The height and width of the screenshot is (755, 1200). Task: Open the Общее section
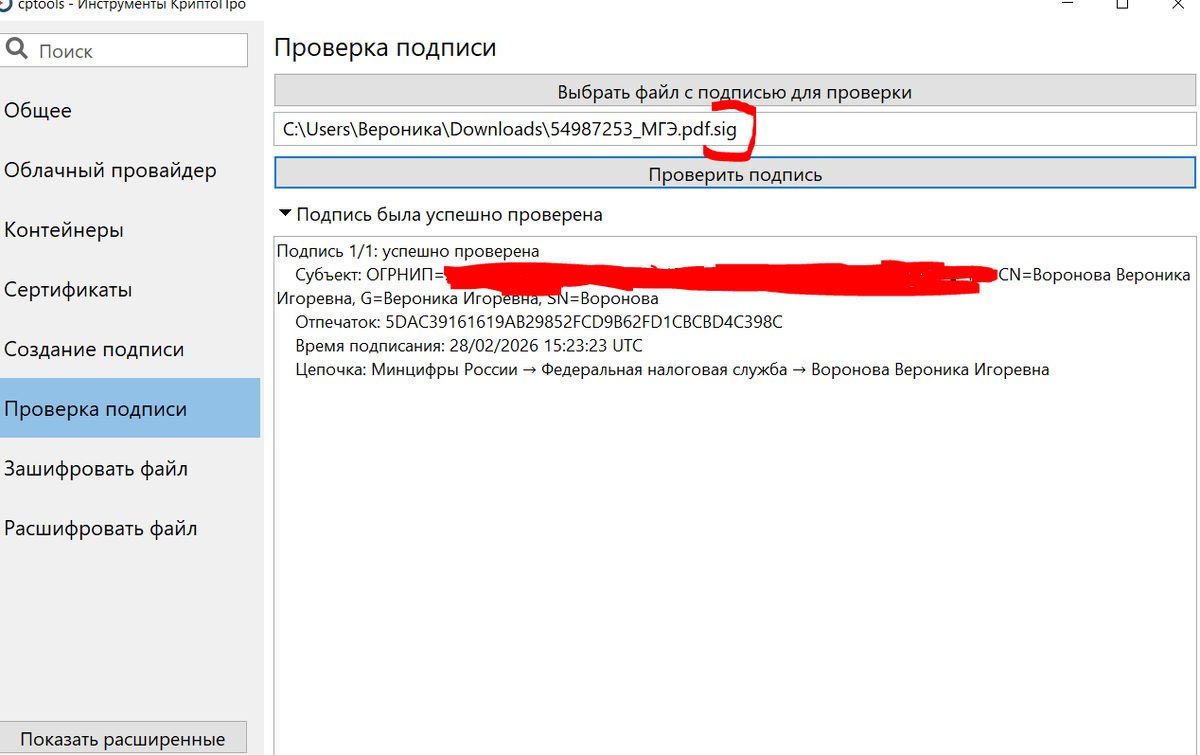[37, 110]
